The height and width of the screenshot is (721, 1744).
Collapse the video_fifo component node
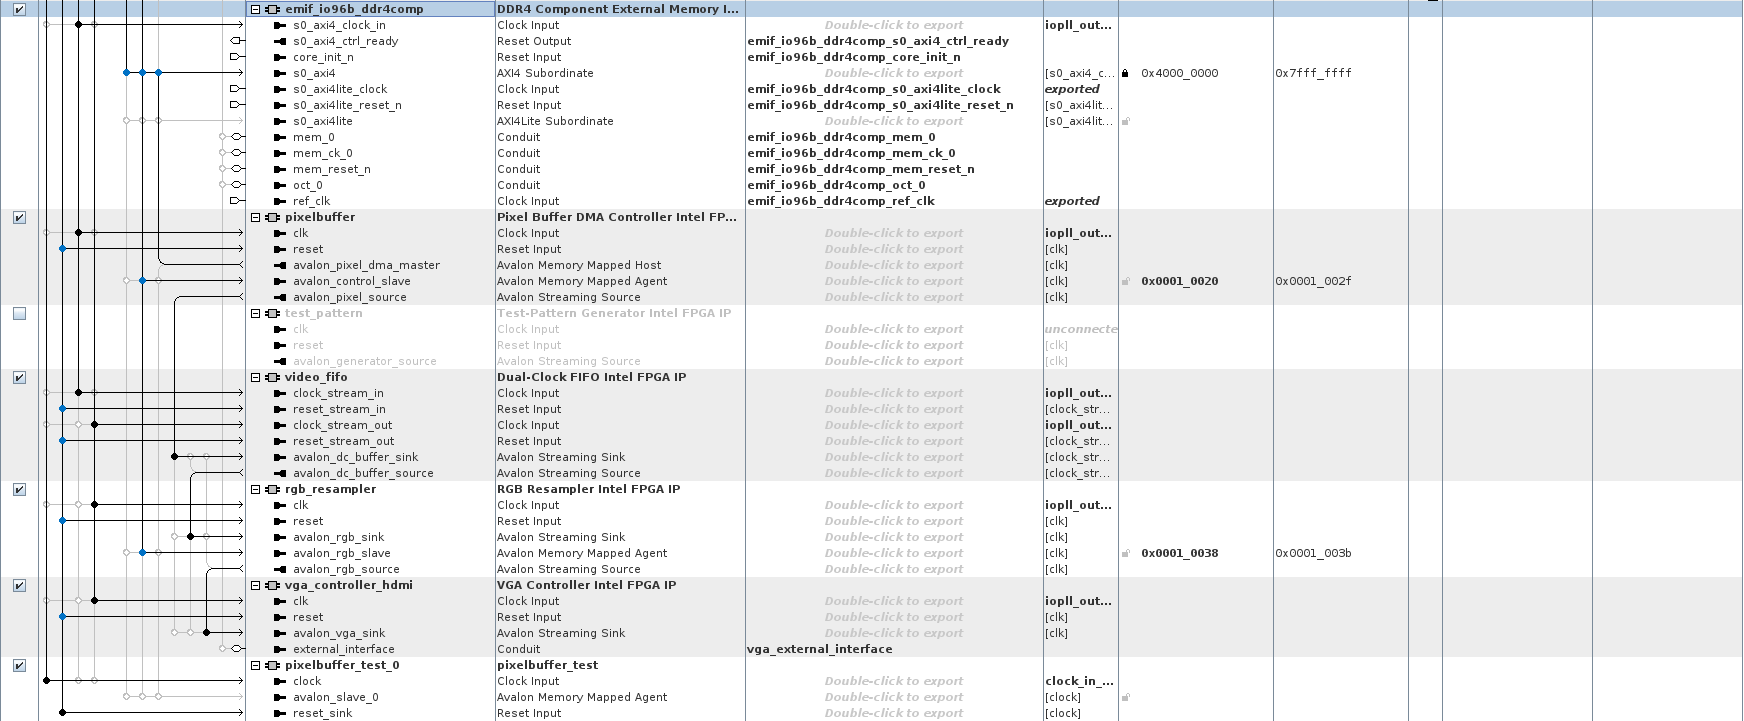pyautogui.click(x=256, y=377)
